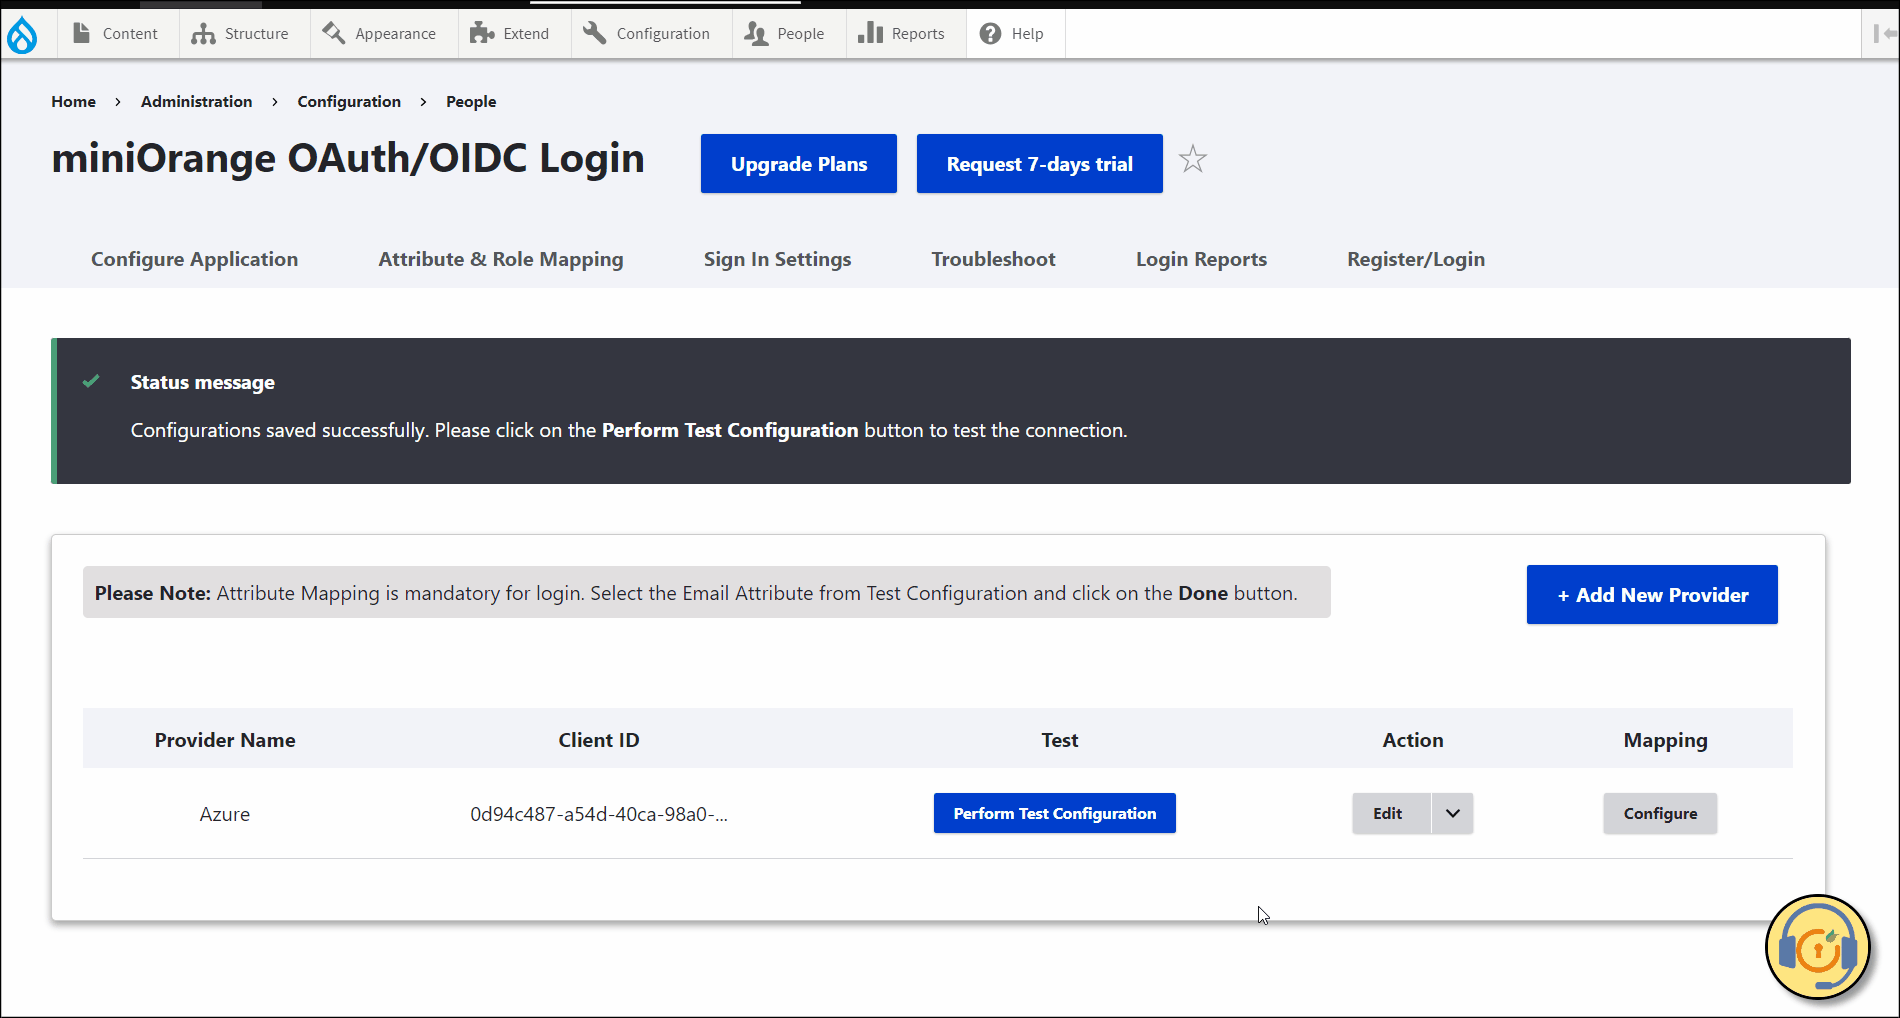Open Configuration via the wrench icon
Viewport: 1900px width, 1018px height.
tap(593, 33)
